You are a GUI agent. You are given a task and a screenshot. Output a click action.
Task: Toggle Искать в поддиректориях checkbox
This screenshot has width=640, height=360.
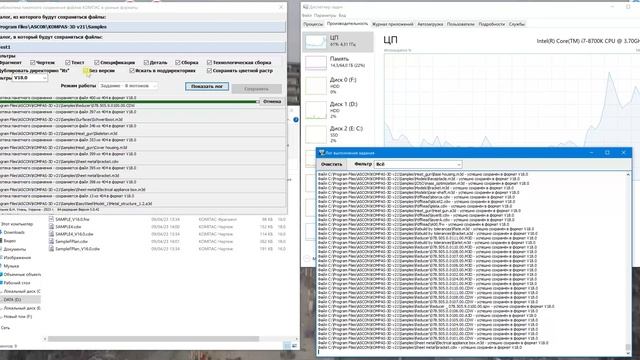pos(132,71)
